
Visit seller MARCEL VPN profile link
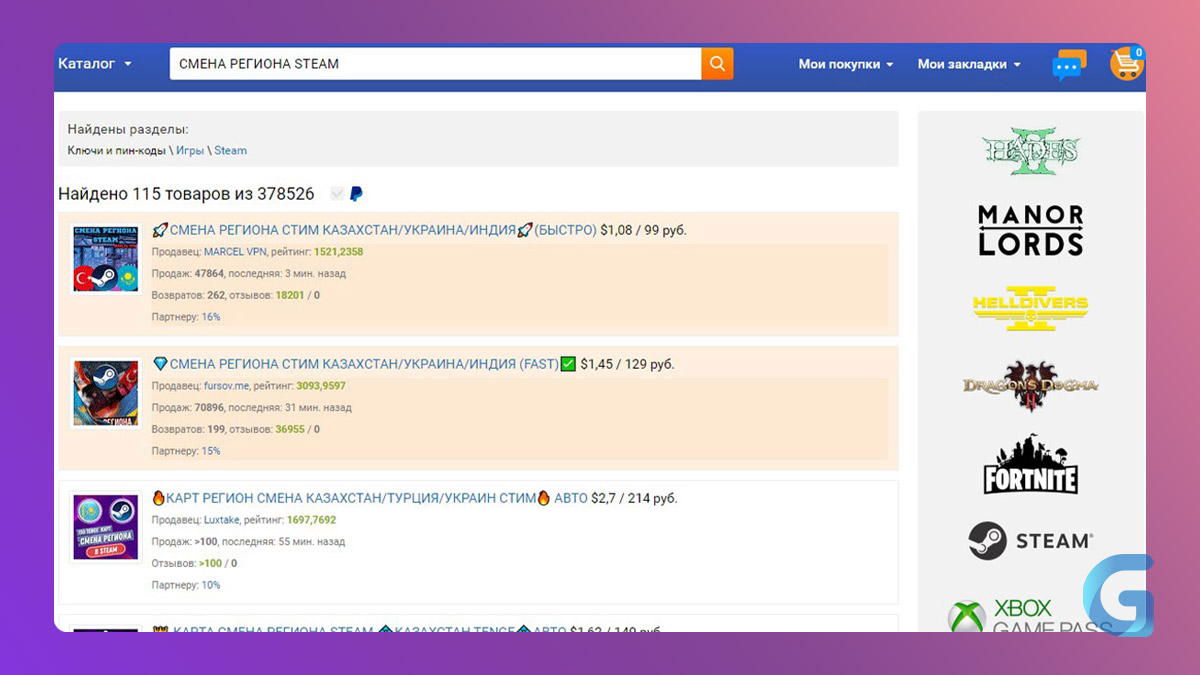pos(234,252)
